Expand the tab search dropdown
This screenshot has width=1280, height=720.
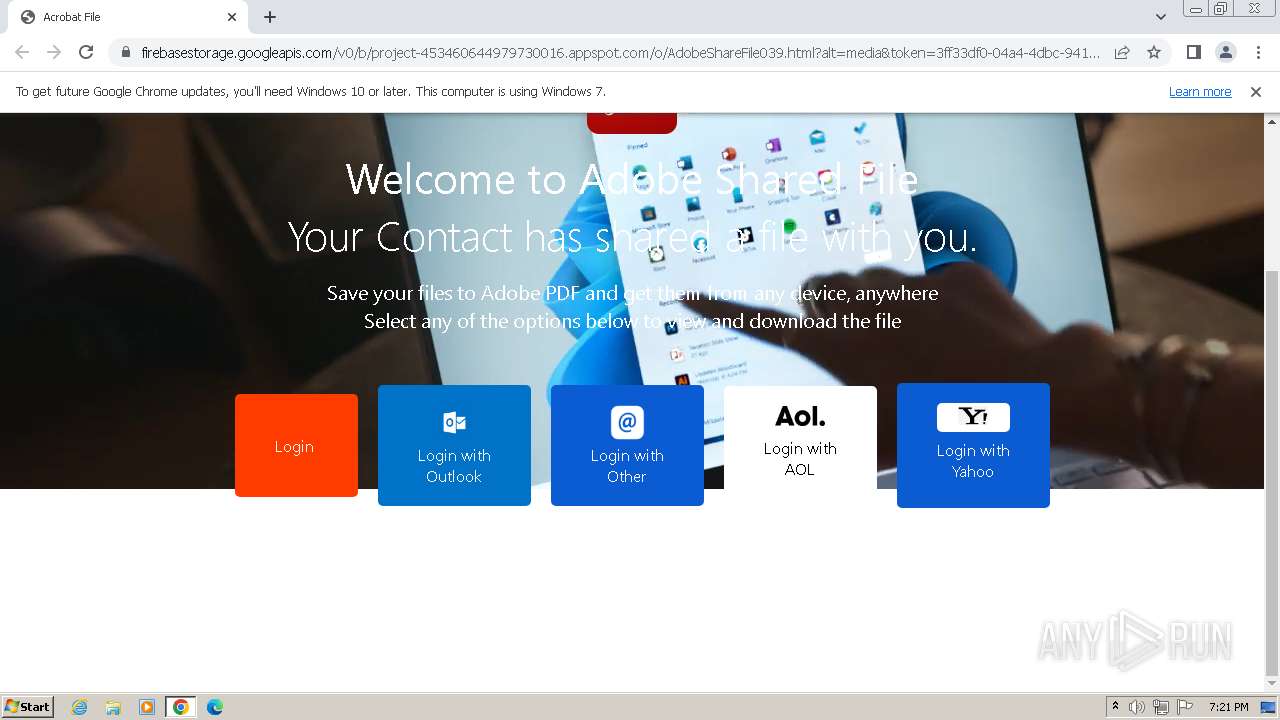pos(1160,17)
